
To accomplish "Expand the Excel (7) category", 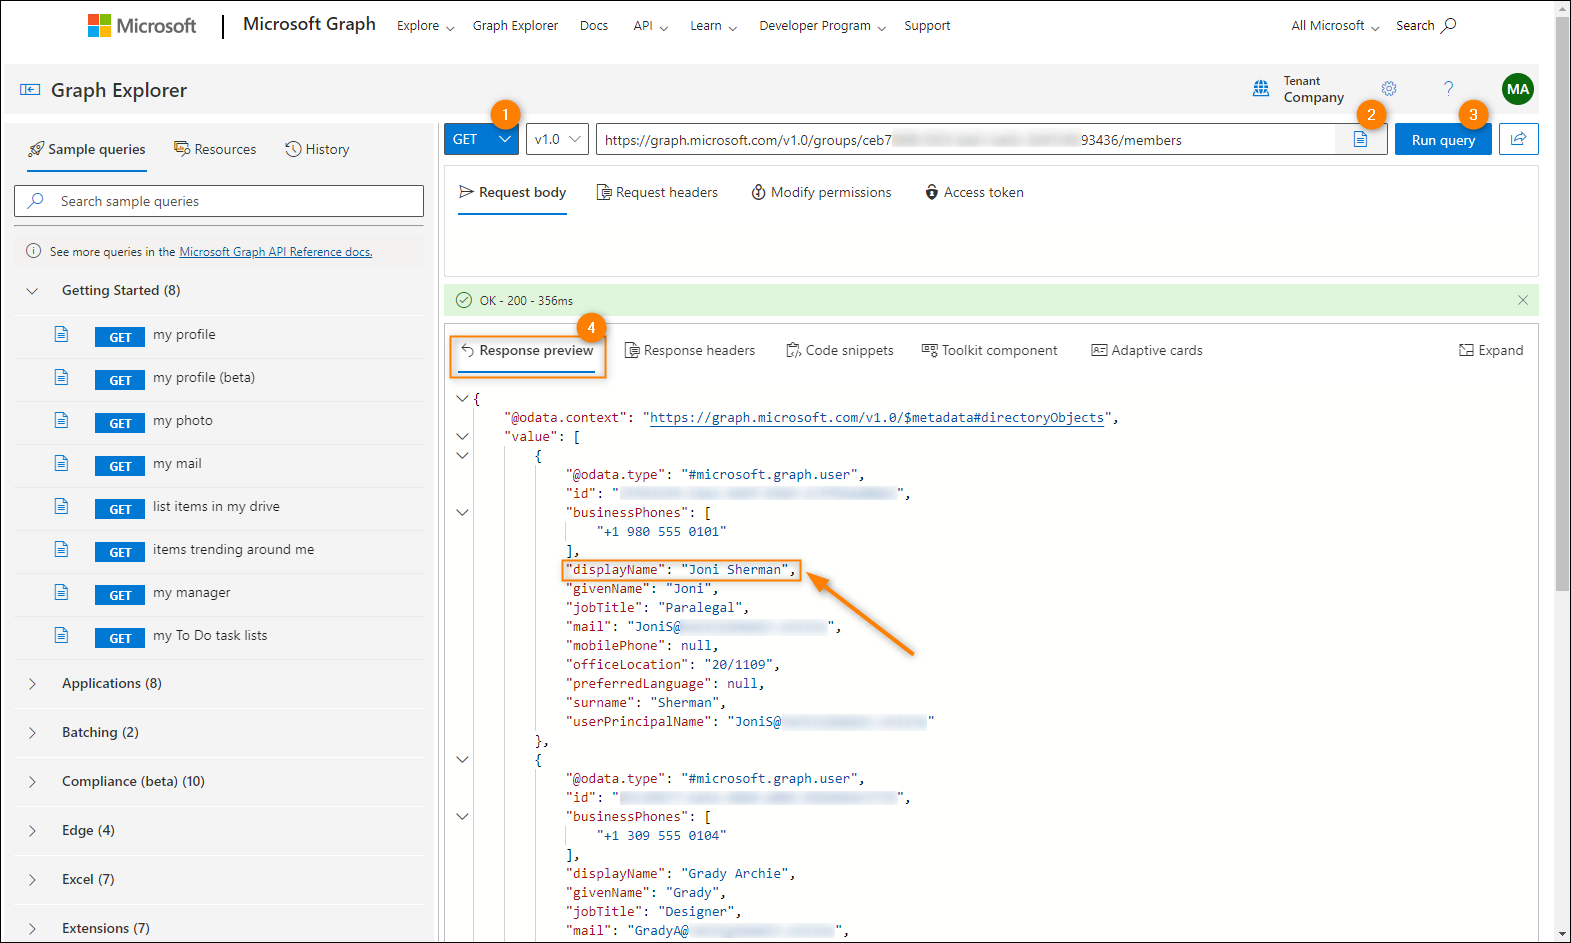I will [x=32, y=880].
